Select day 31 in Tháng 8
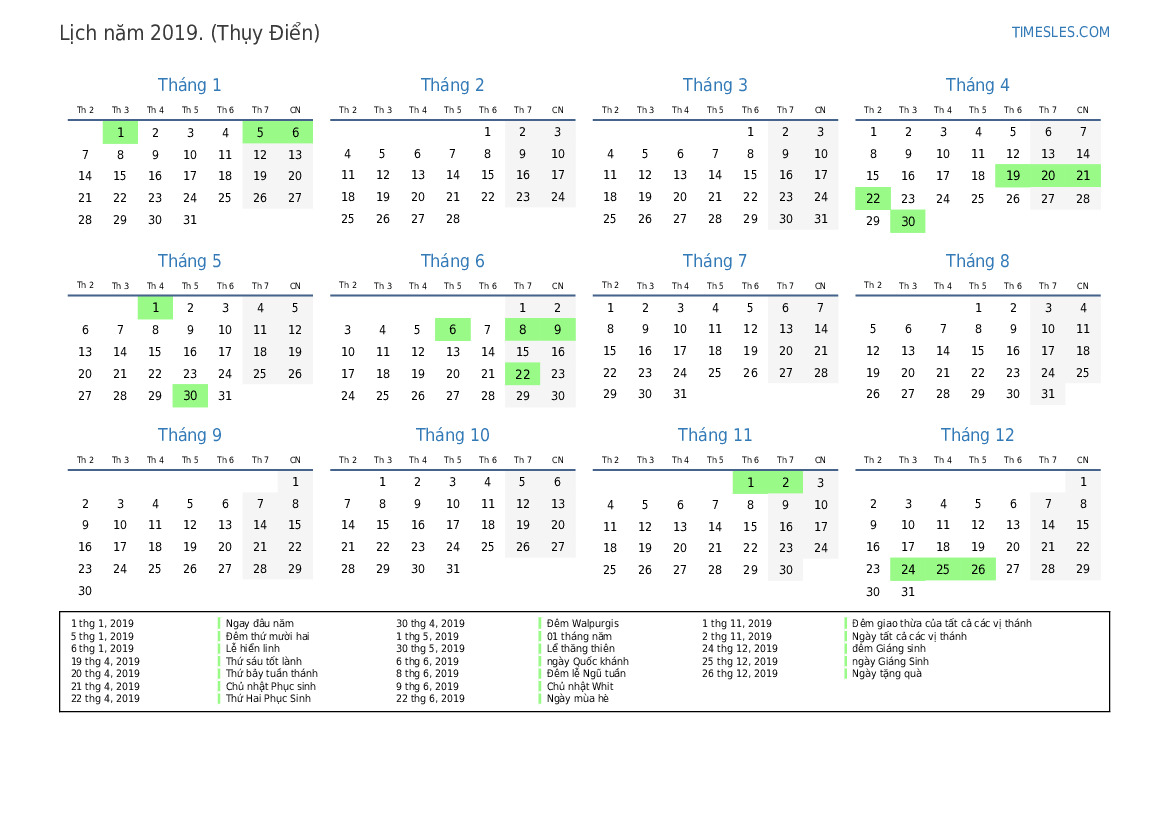Image resolution: width=1169 pixels, height=827 pixels. (x=1047, y=394)
